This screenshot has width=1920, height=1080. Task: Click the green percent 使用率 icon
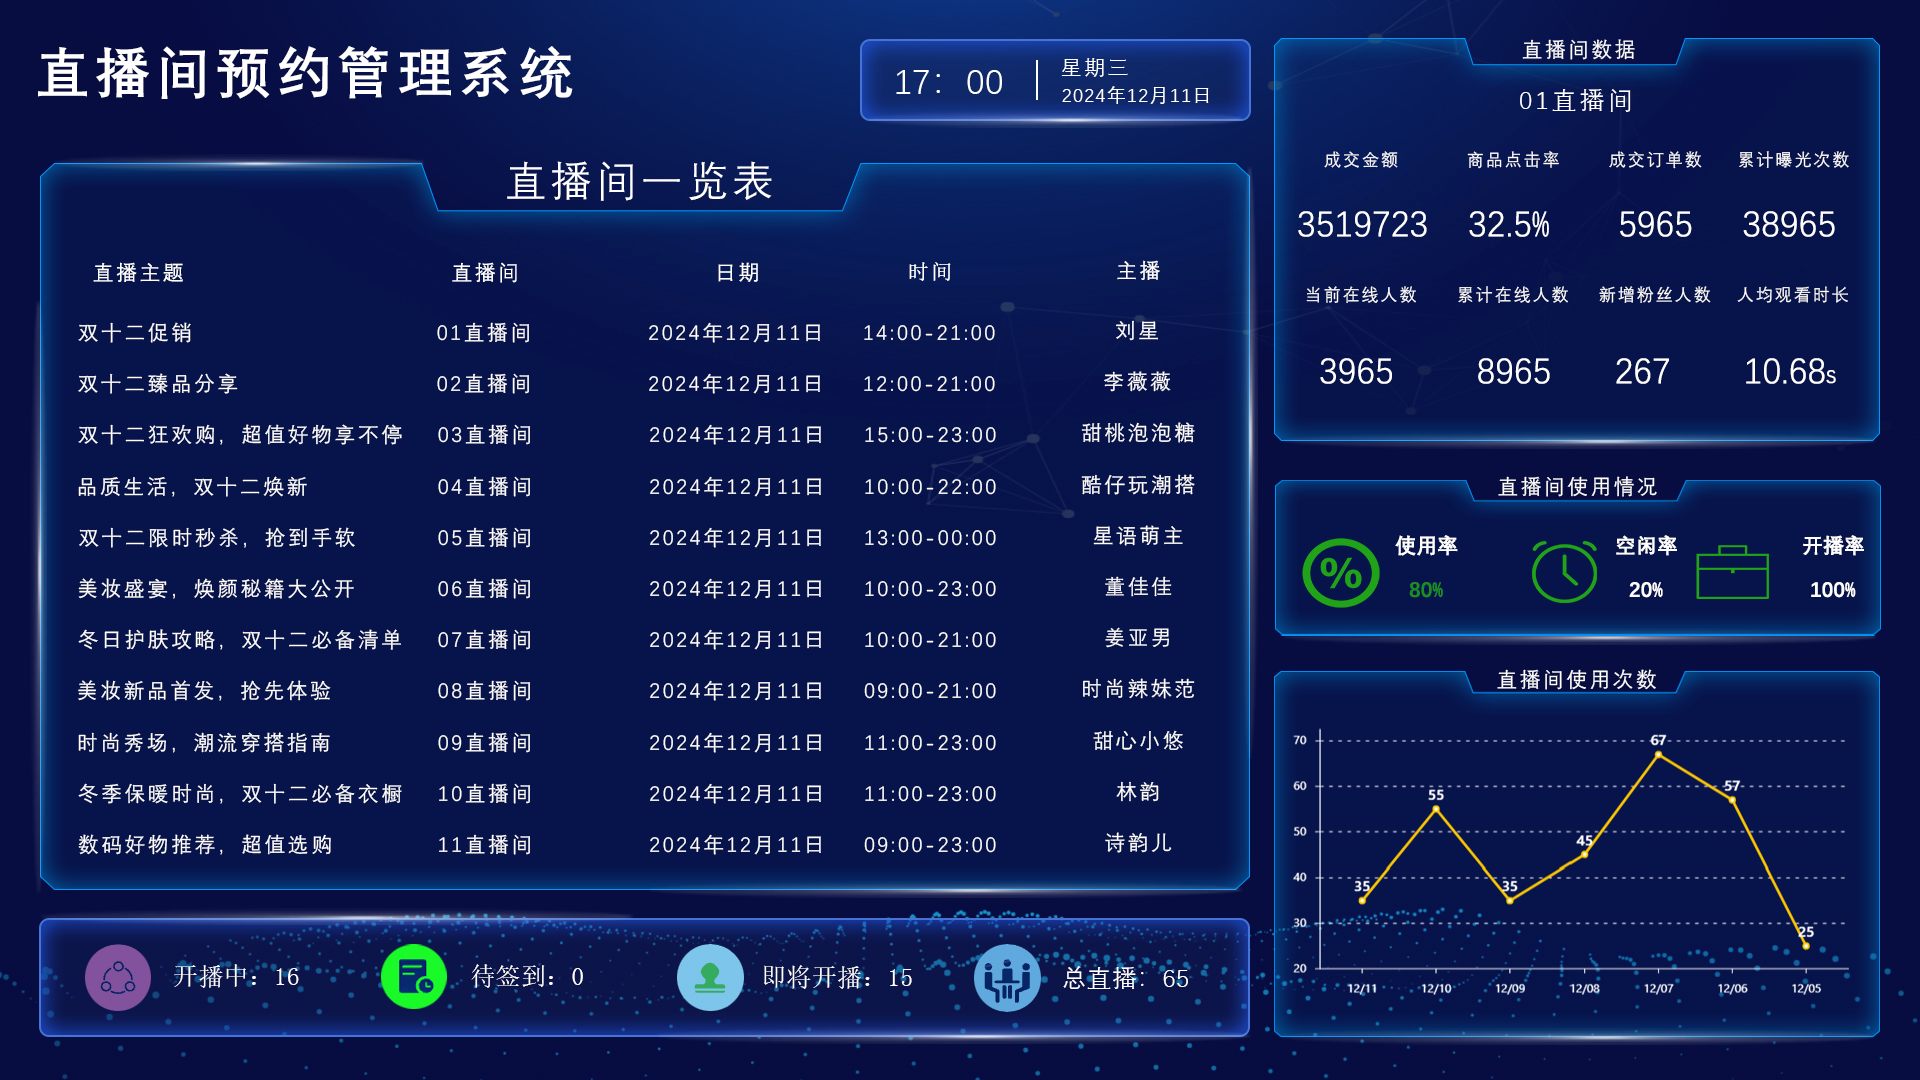1341,572
